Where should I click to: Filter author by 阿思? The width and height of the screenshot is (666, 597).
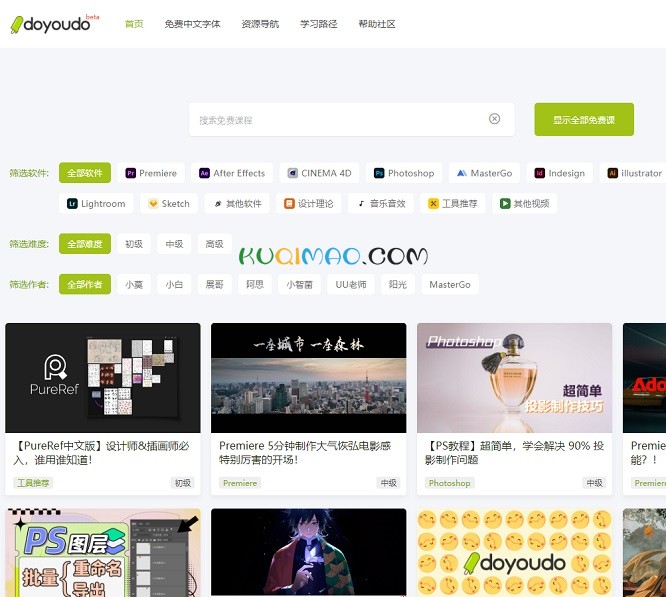(x=255, y=284)
